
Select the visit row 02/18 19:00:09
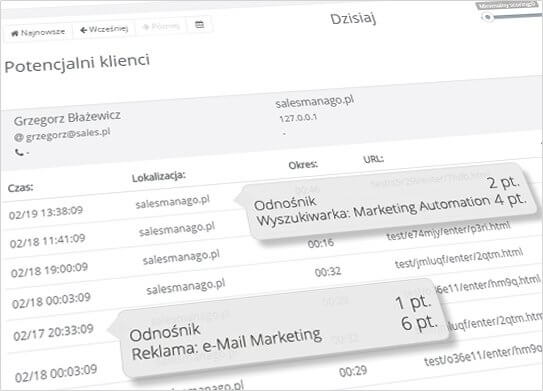49,270
